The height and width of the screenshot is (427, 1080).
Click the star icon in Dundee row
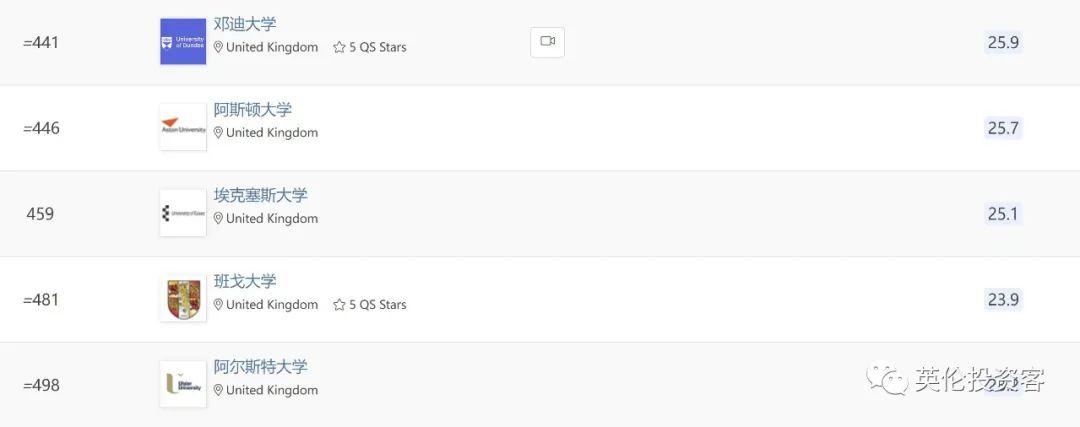click(339, 47)
